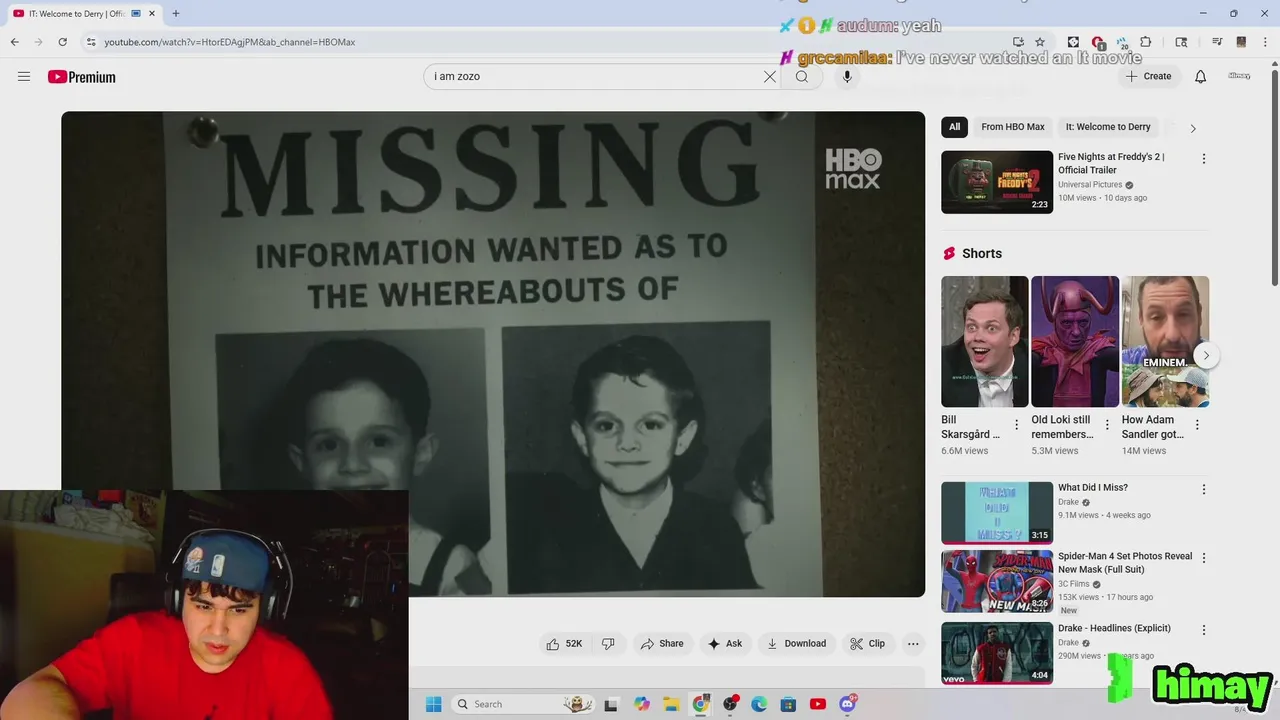Reload the page

pyautogui.click(x=62, y=42)
